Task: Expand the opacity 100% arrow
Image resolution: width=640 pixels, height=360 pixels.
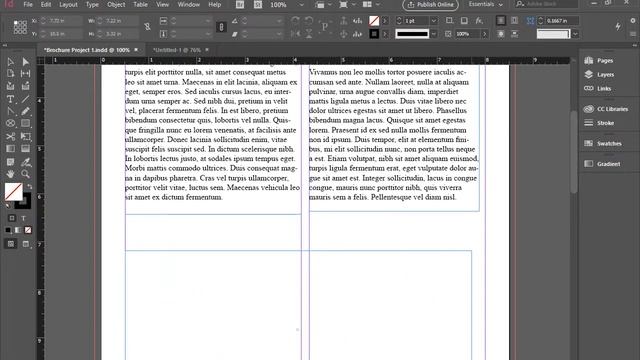Action: [x=484, y=34]
